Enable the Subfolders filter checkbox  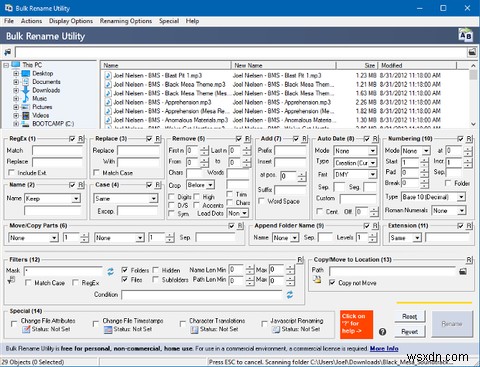155,279
